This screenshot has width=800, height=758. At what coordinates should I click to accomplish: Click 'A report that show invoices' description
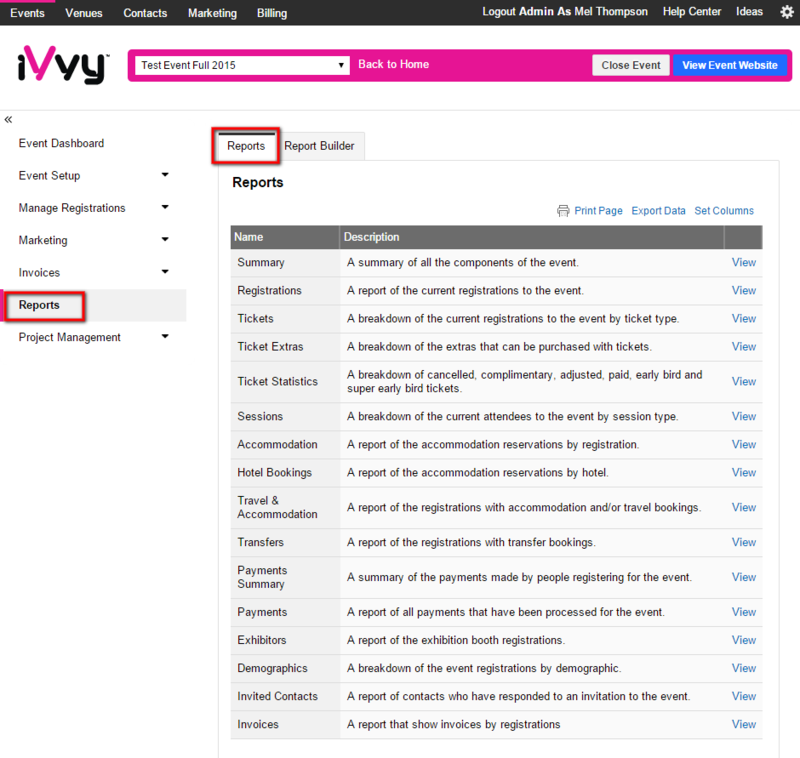(x=454, y=724)
